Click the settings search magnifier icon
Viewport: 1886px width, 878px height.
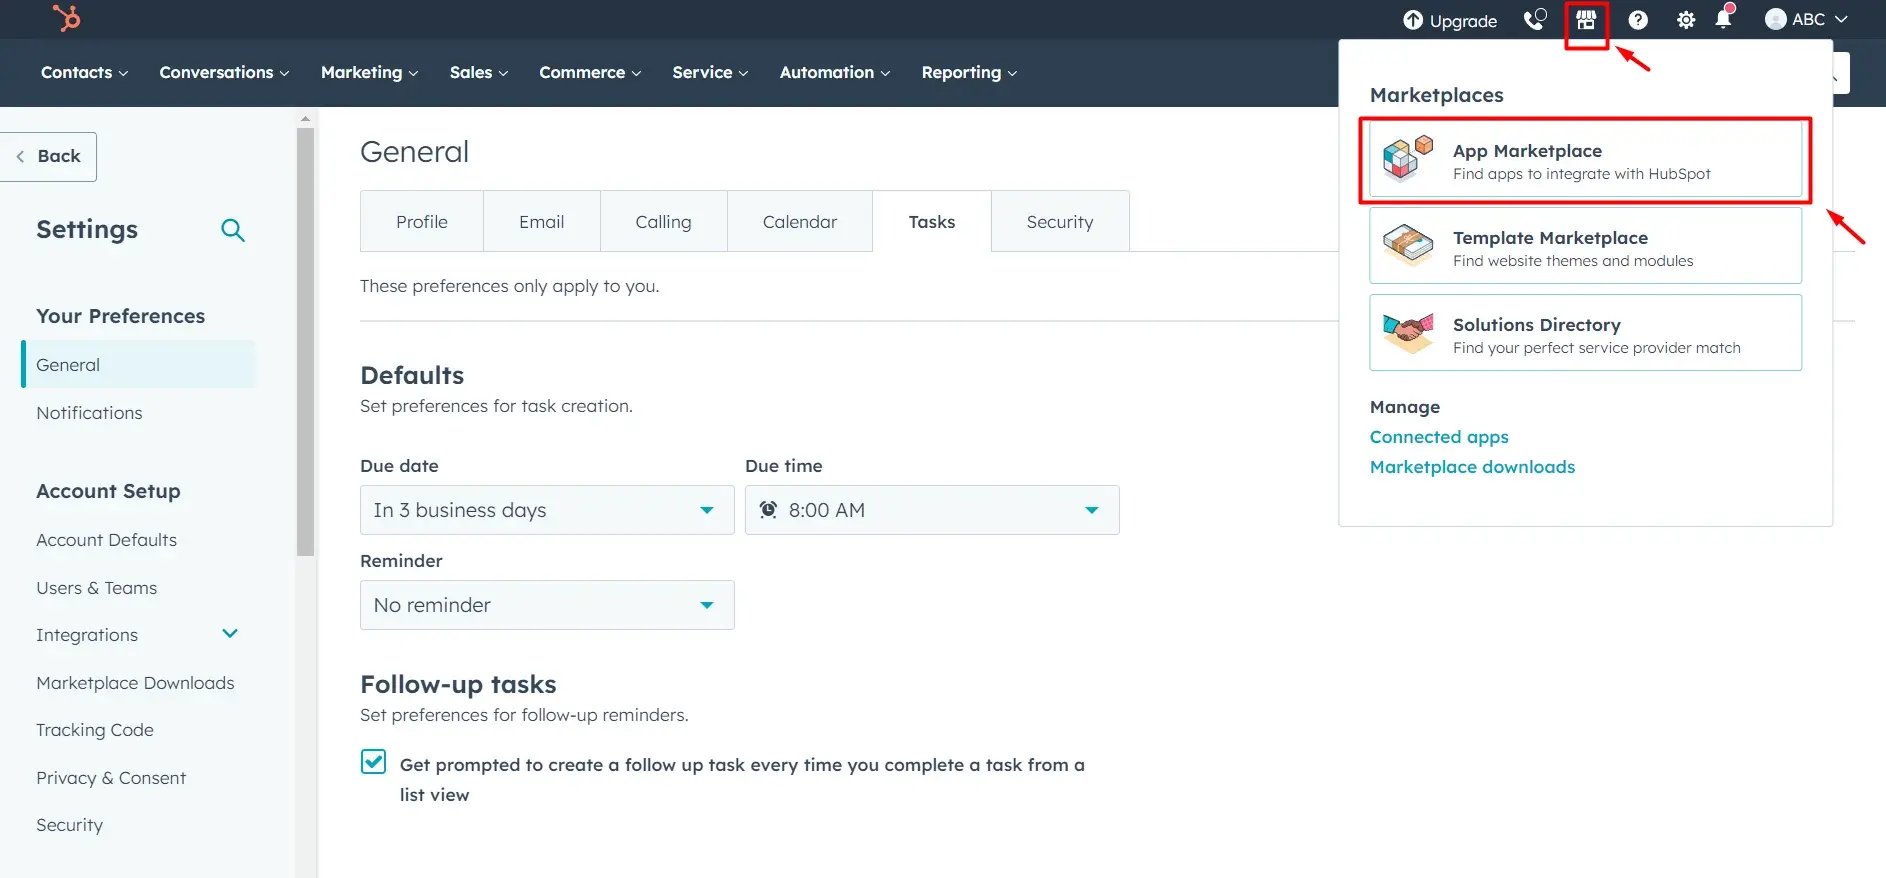click(233, 230)
